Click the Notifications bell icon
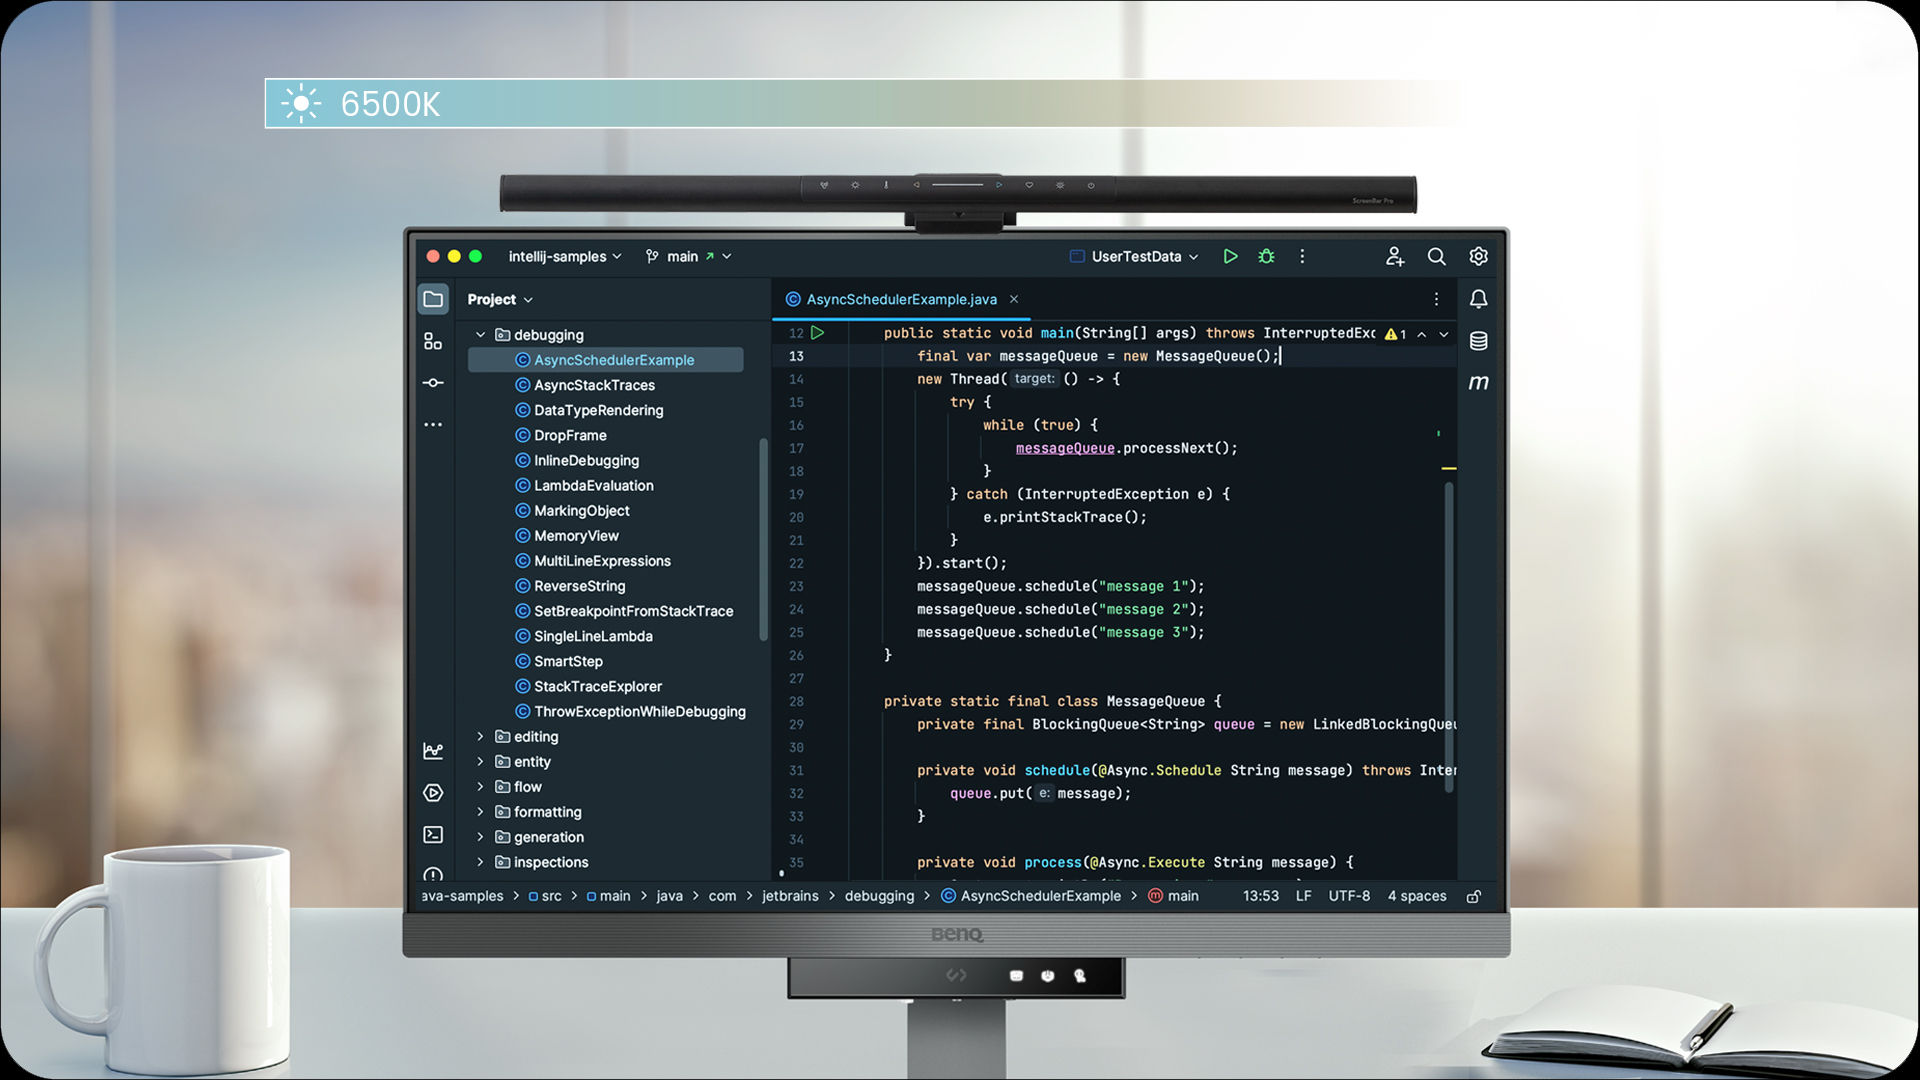Image resolution: width=1920 pixels, height=1080 pixels. (1478, 298)
